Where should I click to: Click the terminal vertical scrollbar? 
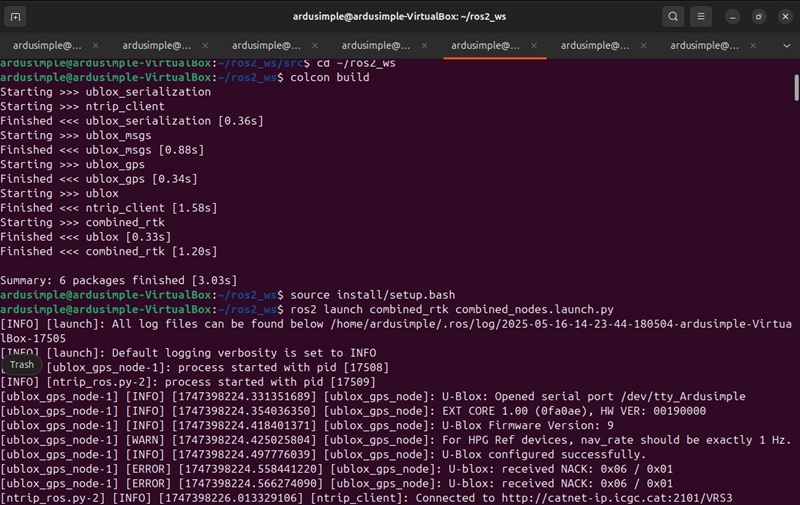[x=795, y=85]
